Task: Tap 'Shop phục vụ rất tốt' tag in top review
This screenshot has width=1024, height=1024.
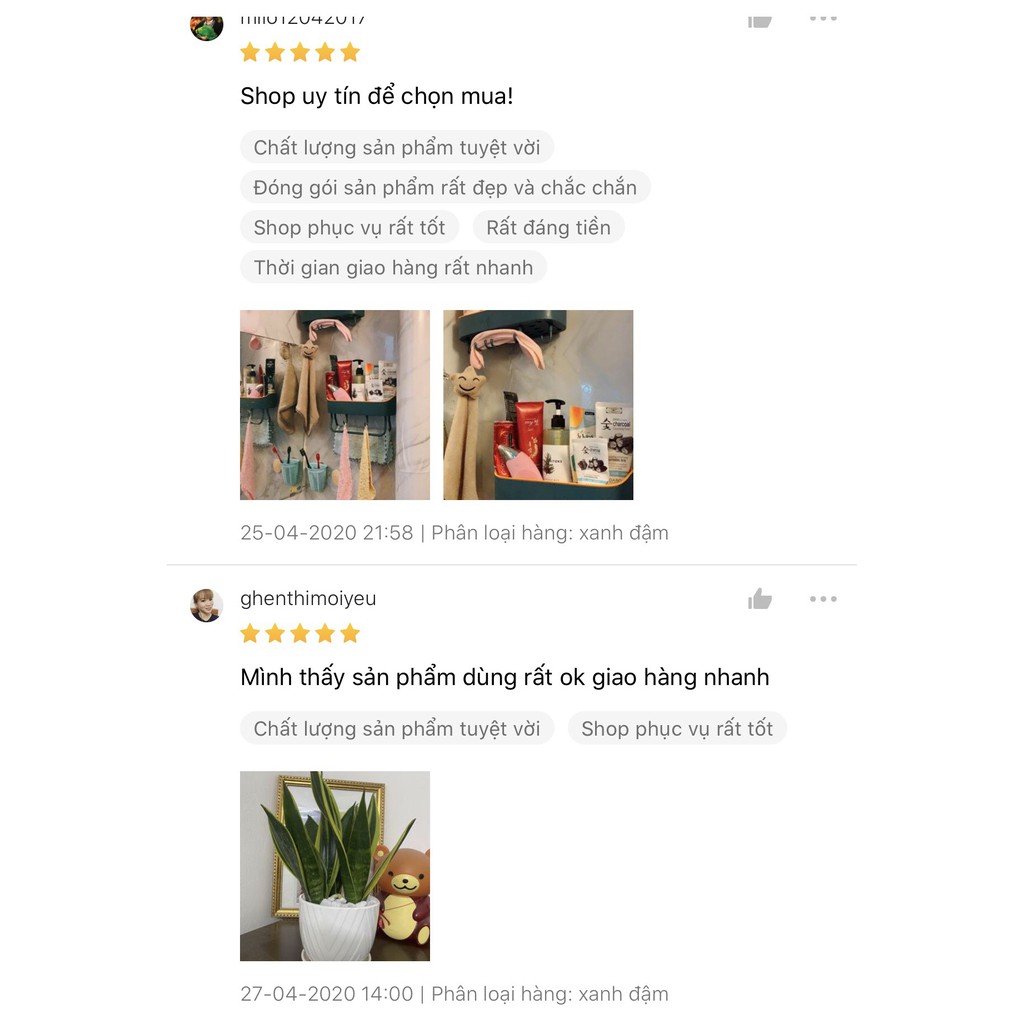Action: [349, 227]
